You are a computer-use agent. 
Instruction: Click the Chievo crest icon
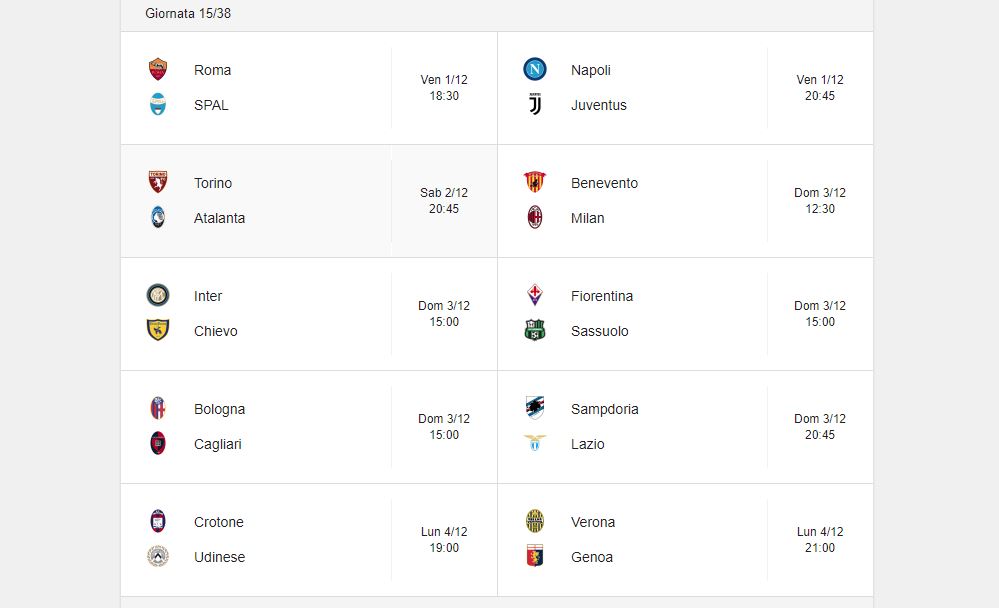[157, 330]
